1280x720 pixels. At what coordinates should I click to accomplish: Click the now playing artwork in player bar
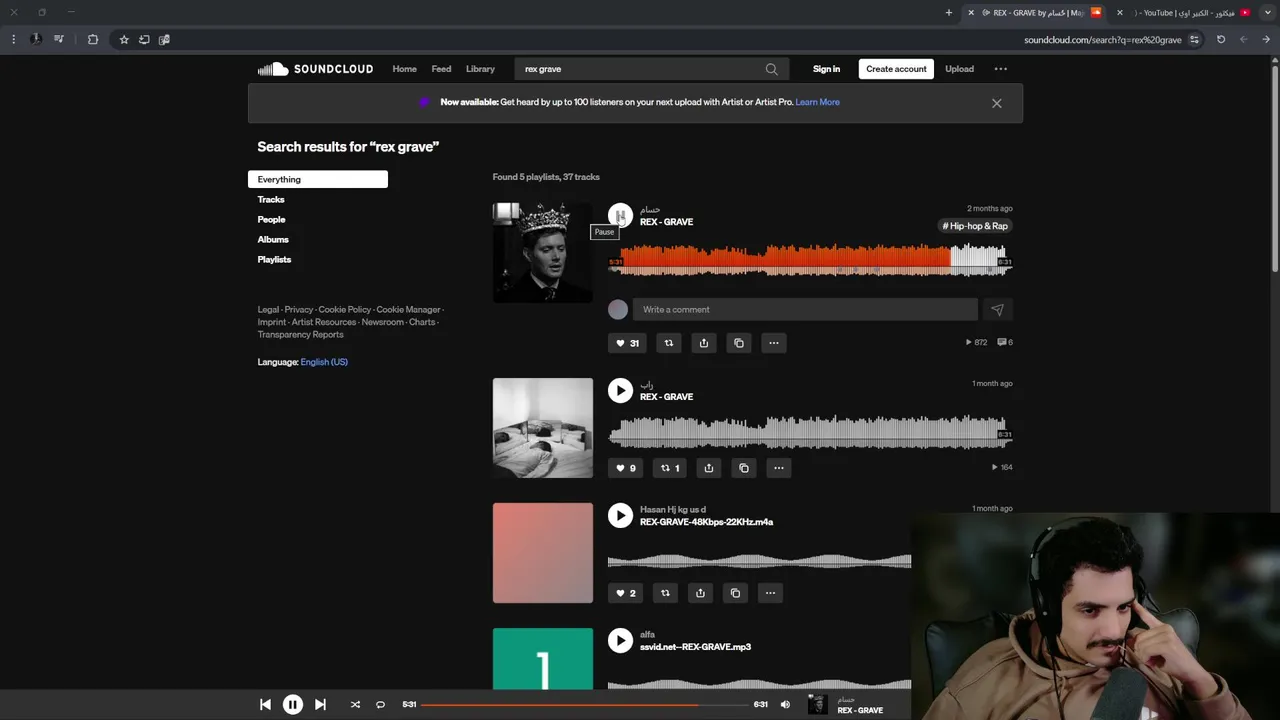pos(817,705)
